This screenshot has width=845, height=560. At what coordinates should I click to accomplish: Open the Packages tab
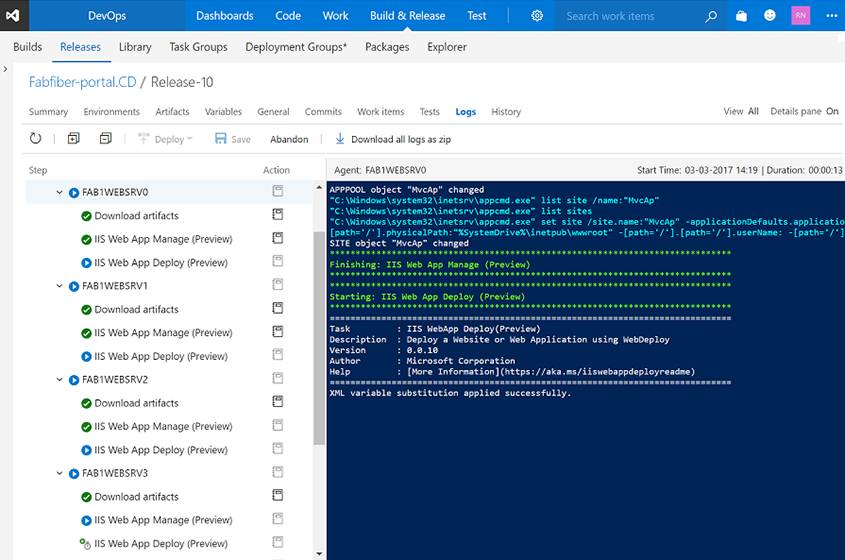tap(387, 47)
